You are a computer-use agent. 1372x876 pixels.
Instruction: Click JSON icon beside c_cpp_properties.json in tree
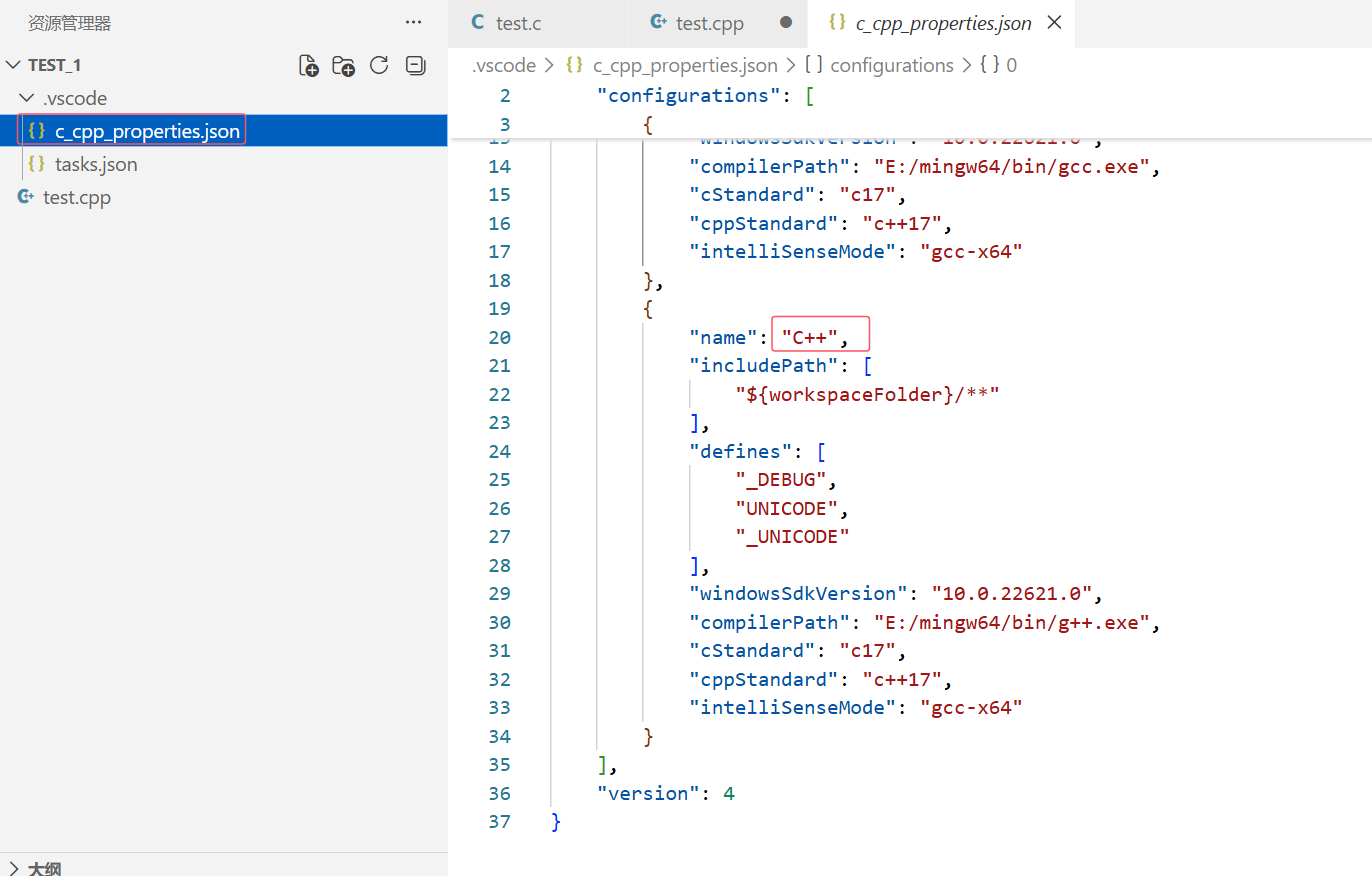(37, 131)
